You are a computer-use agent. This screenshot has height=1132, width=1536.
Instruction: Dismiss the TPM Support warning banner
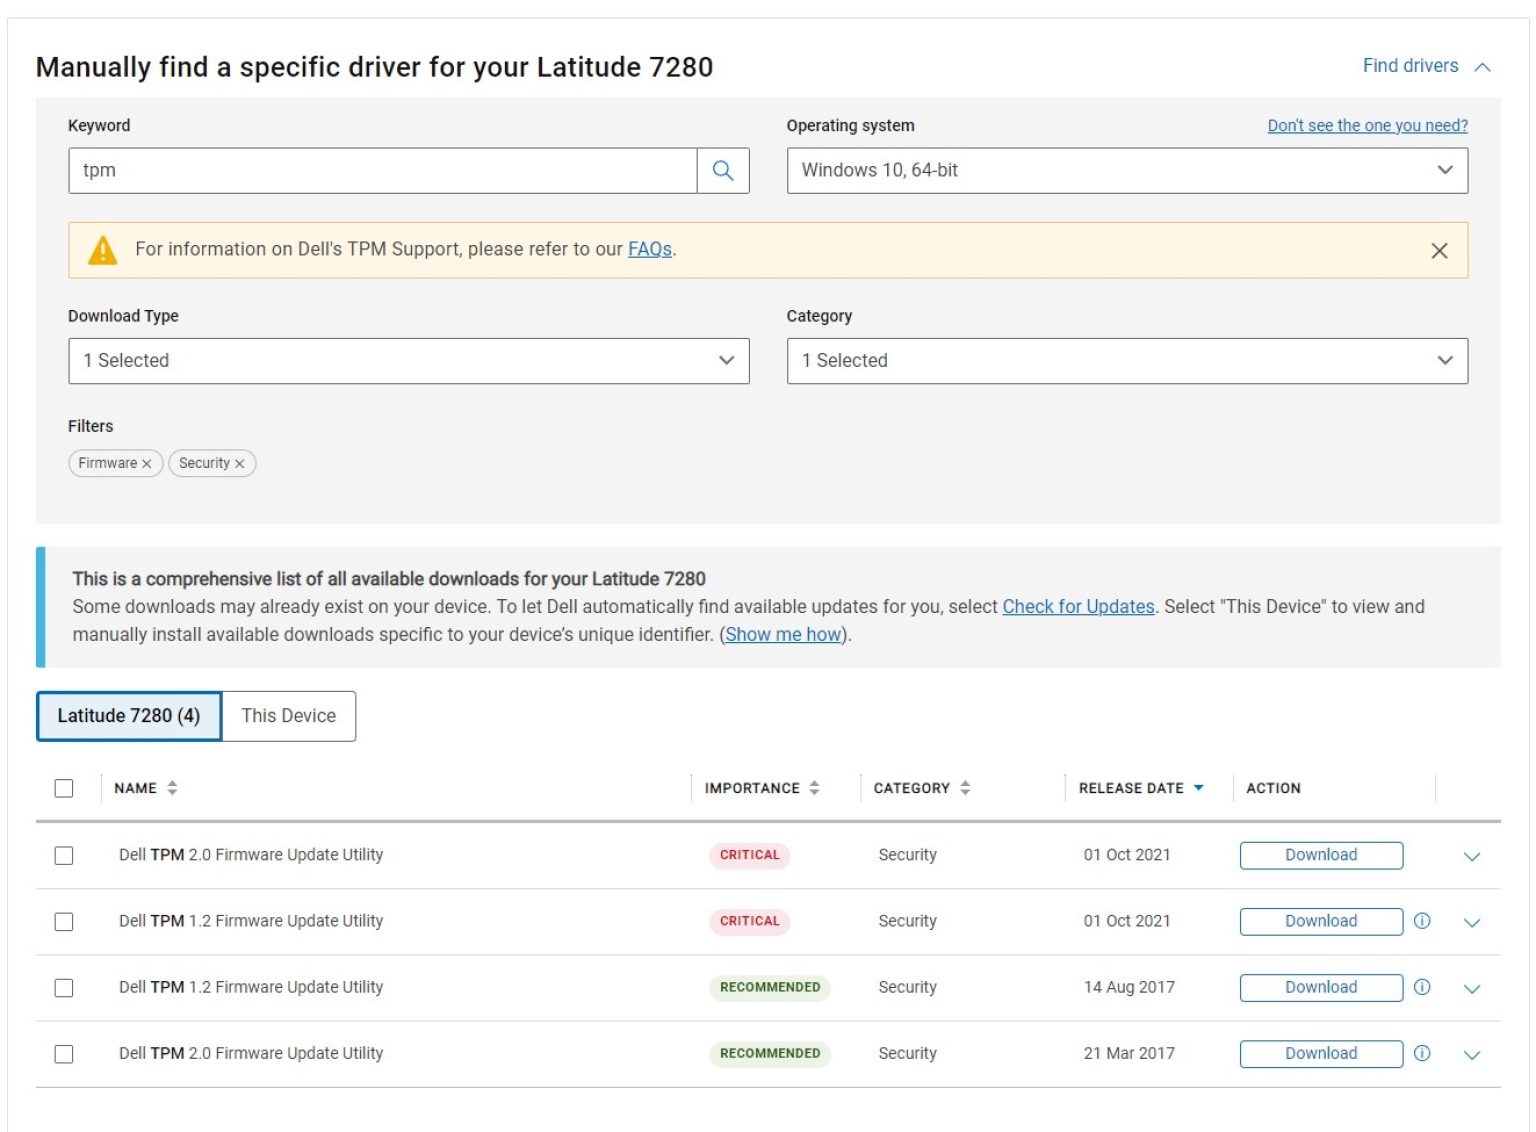point(1439,251)
